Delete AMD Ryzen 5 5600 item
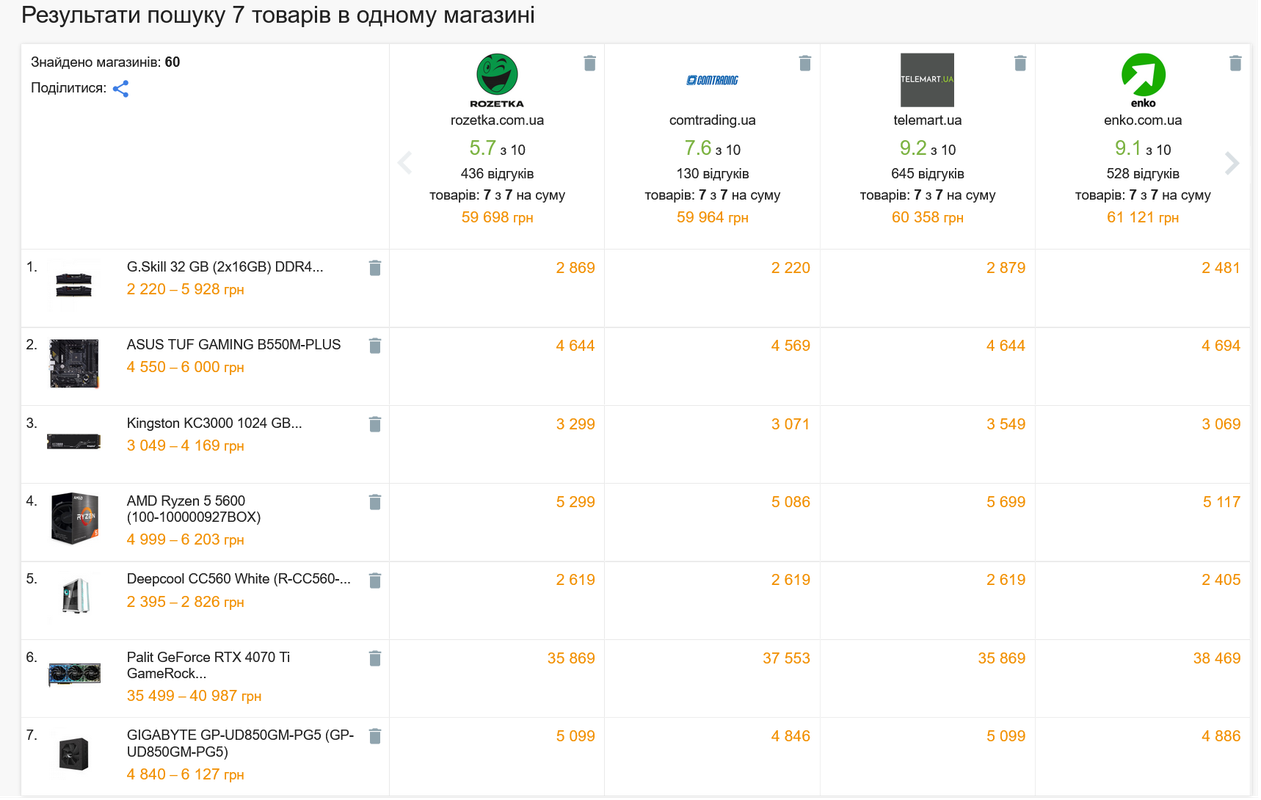This screenshot has height=800, width=1261. tap(375, 502)
